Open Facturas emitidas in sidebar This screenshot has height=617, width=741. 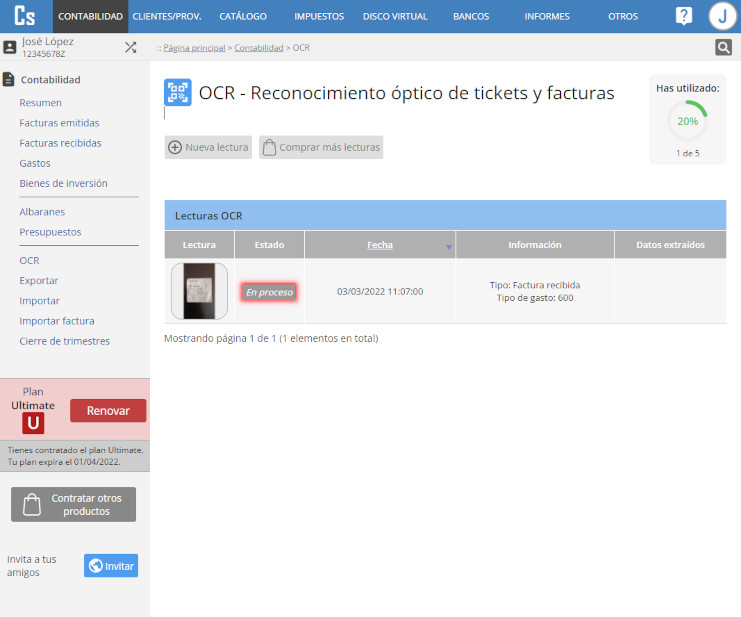(x=60, y=123)
